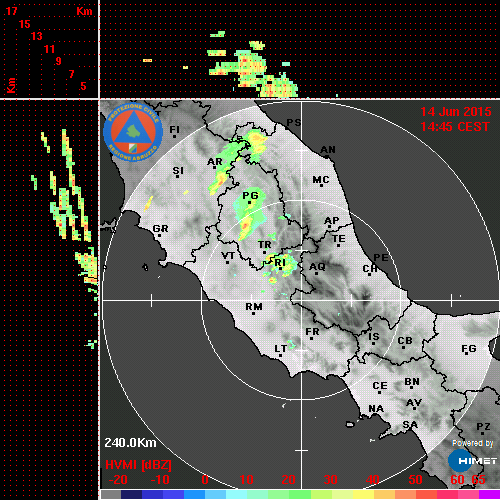This screenshot has width=500, height=500.
Task: Click the magenta 65 dBZ color swatch
Action: [x=489, y=494]
